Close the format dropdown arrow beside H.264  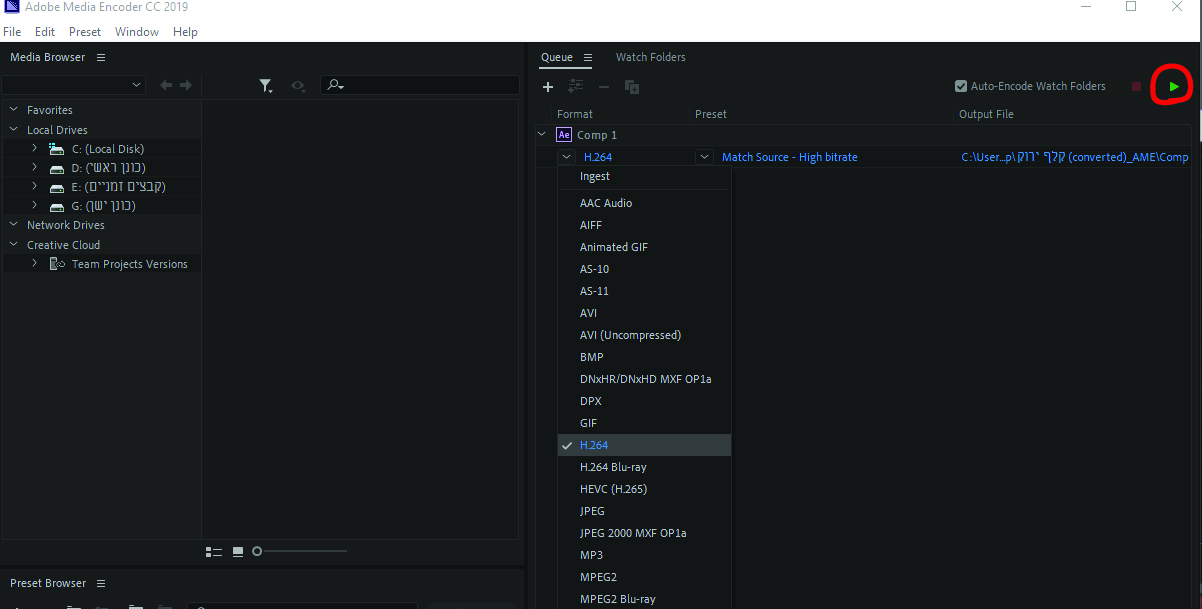pyautogui.click(x=567, y=157)
